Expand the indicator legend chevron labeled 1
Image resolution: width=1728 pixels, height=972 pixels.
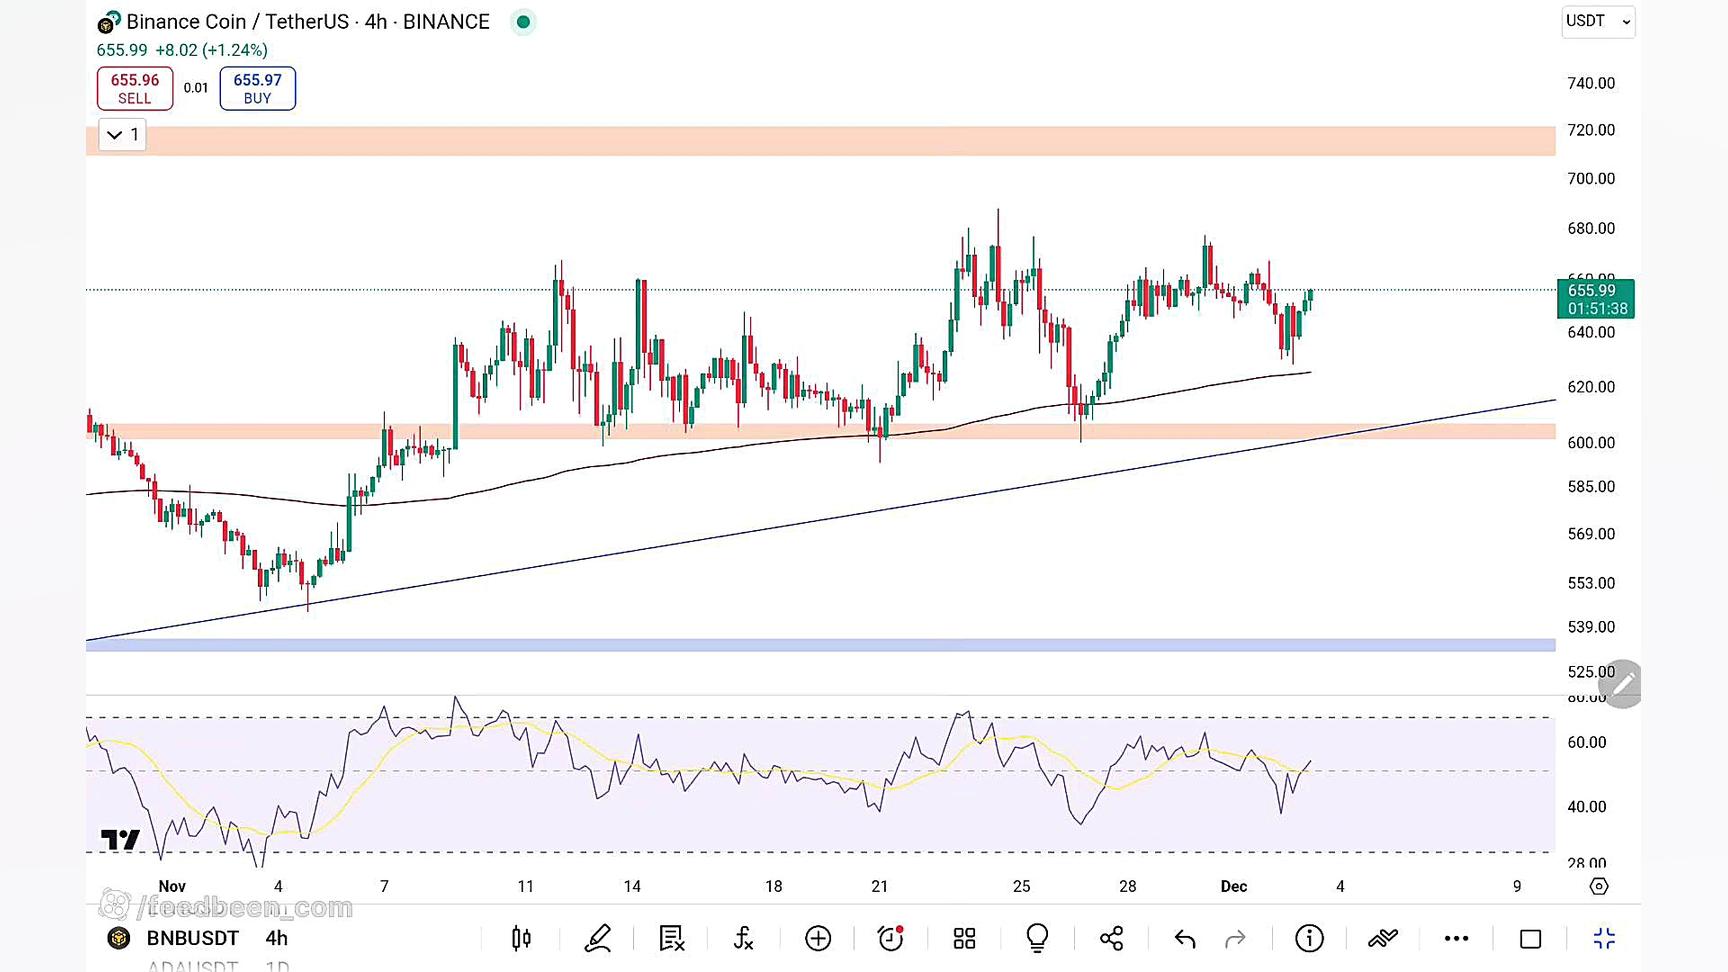(122, 134)
